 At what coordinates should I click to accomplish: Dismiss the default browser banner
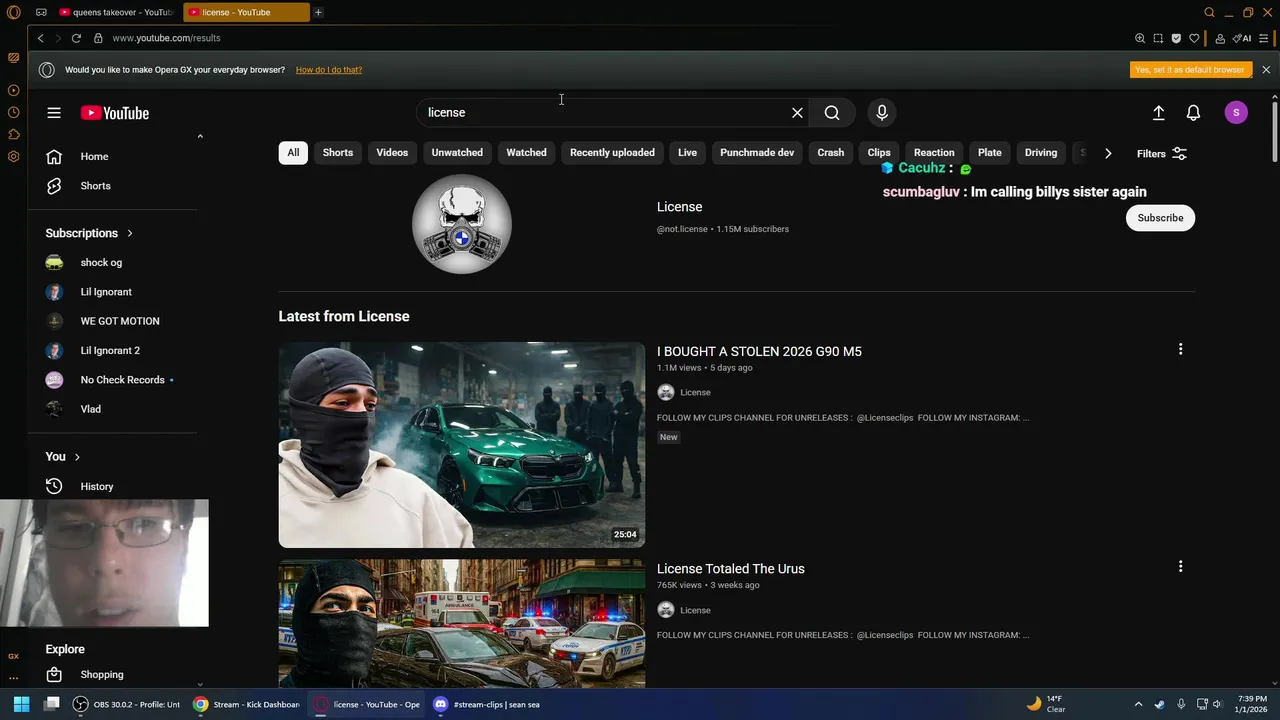[1266, 70]
